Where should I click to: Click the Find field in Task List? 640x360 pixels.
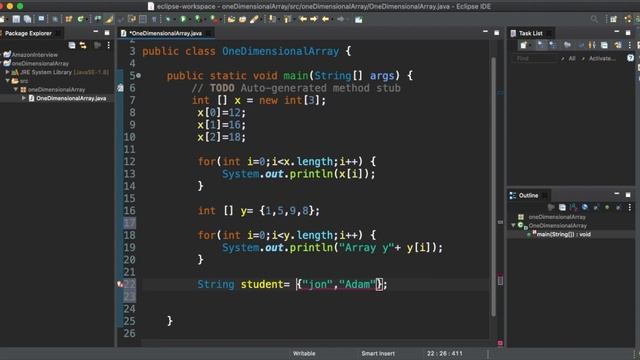(534, 58)
